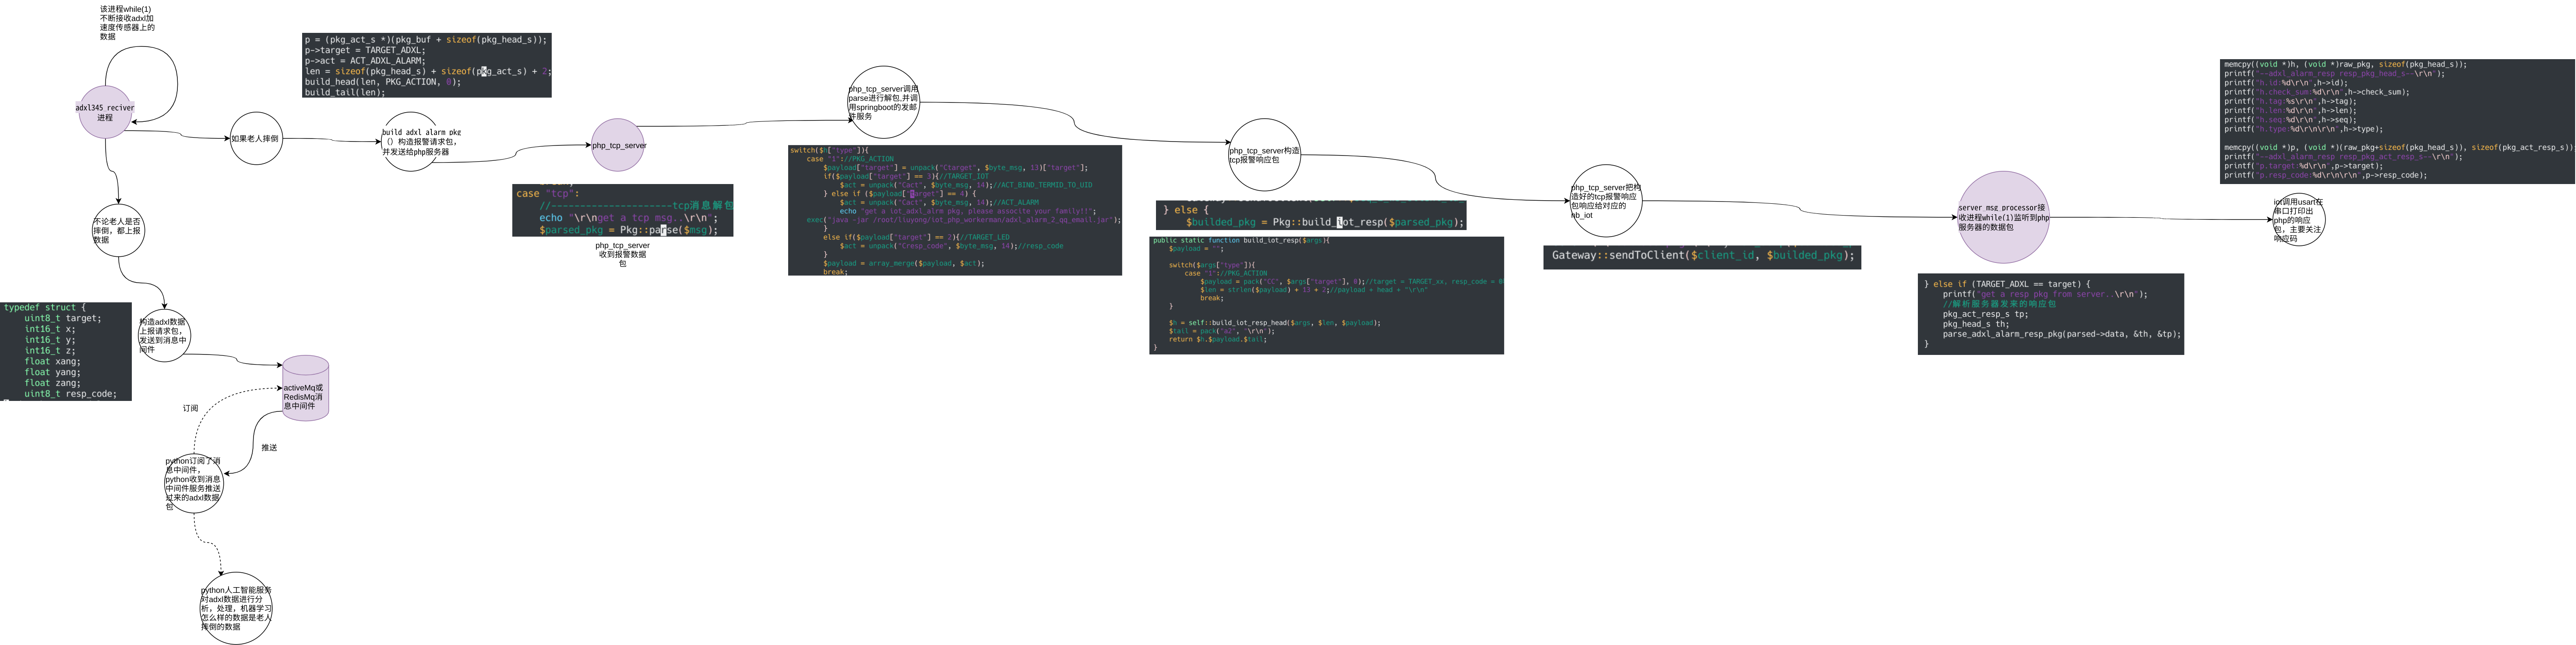Select the purple php_tcp_server node
Viewport: 2576px width, 645px height.
[618, 145]
